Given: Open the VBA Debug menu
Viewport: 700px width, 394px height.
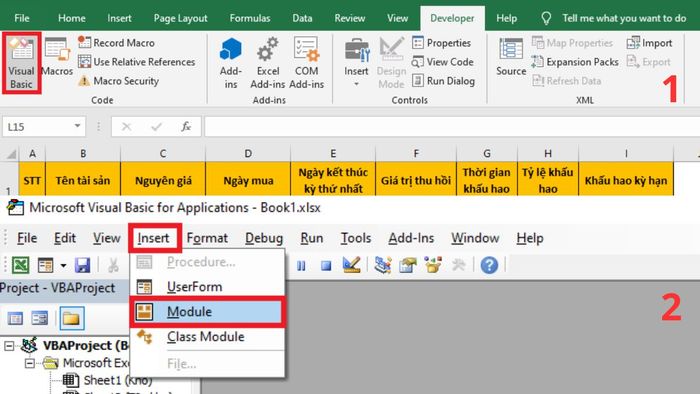Looking at the screenshot, I should click(264, 238).
